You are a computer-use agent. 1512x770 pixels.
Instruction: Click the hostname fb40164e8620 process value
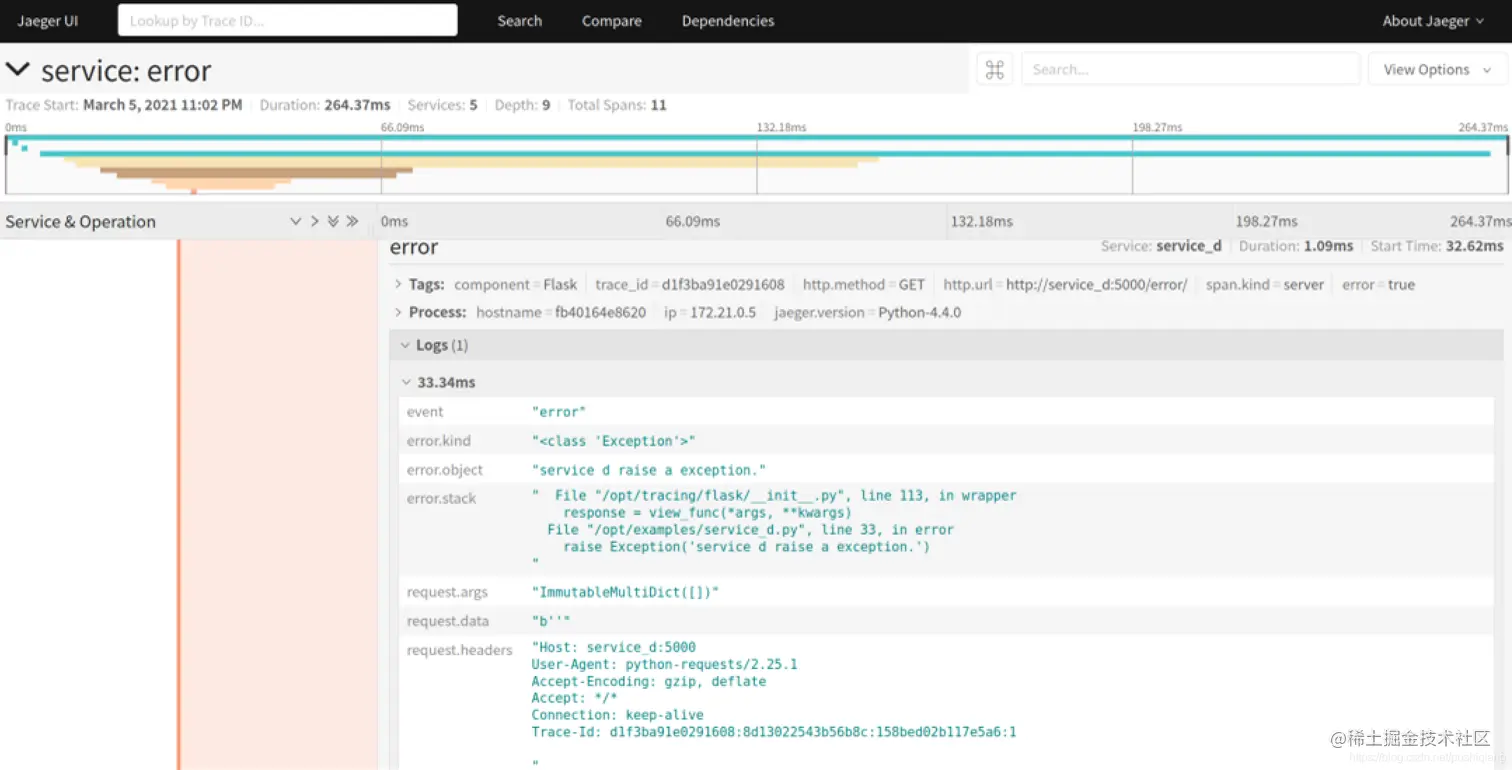[x=600, y=312]
